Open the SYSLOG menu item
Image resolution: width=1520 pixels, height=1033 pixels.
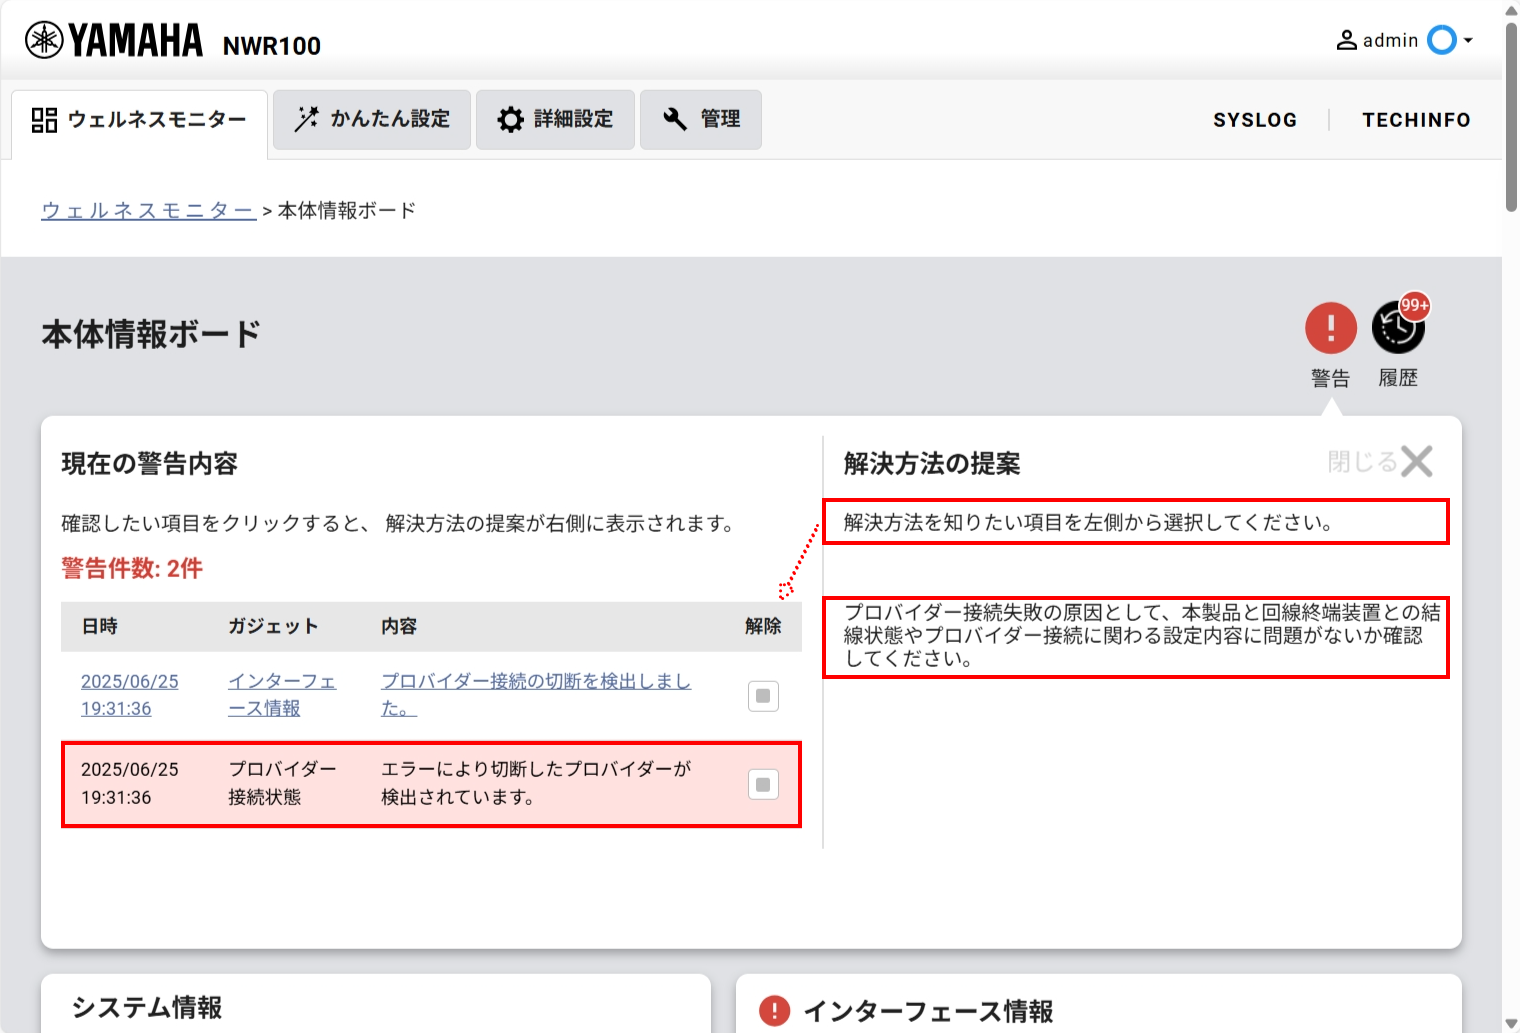click(x=1255, y=119)
